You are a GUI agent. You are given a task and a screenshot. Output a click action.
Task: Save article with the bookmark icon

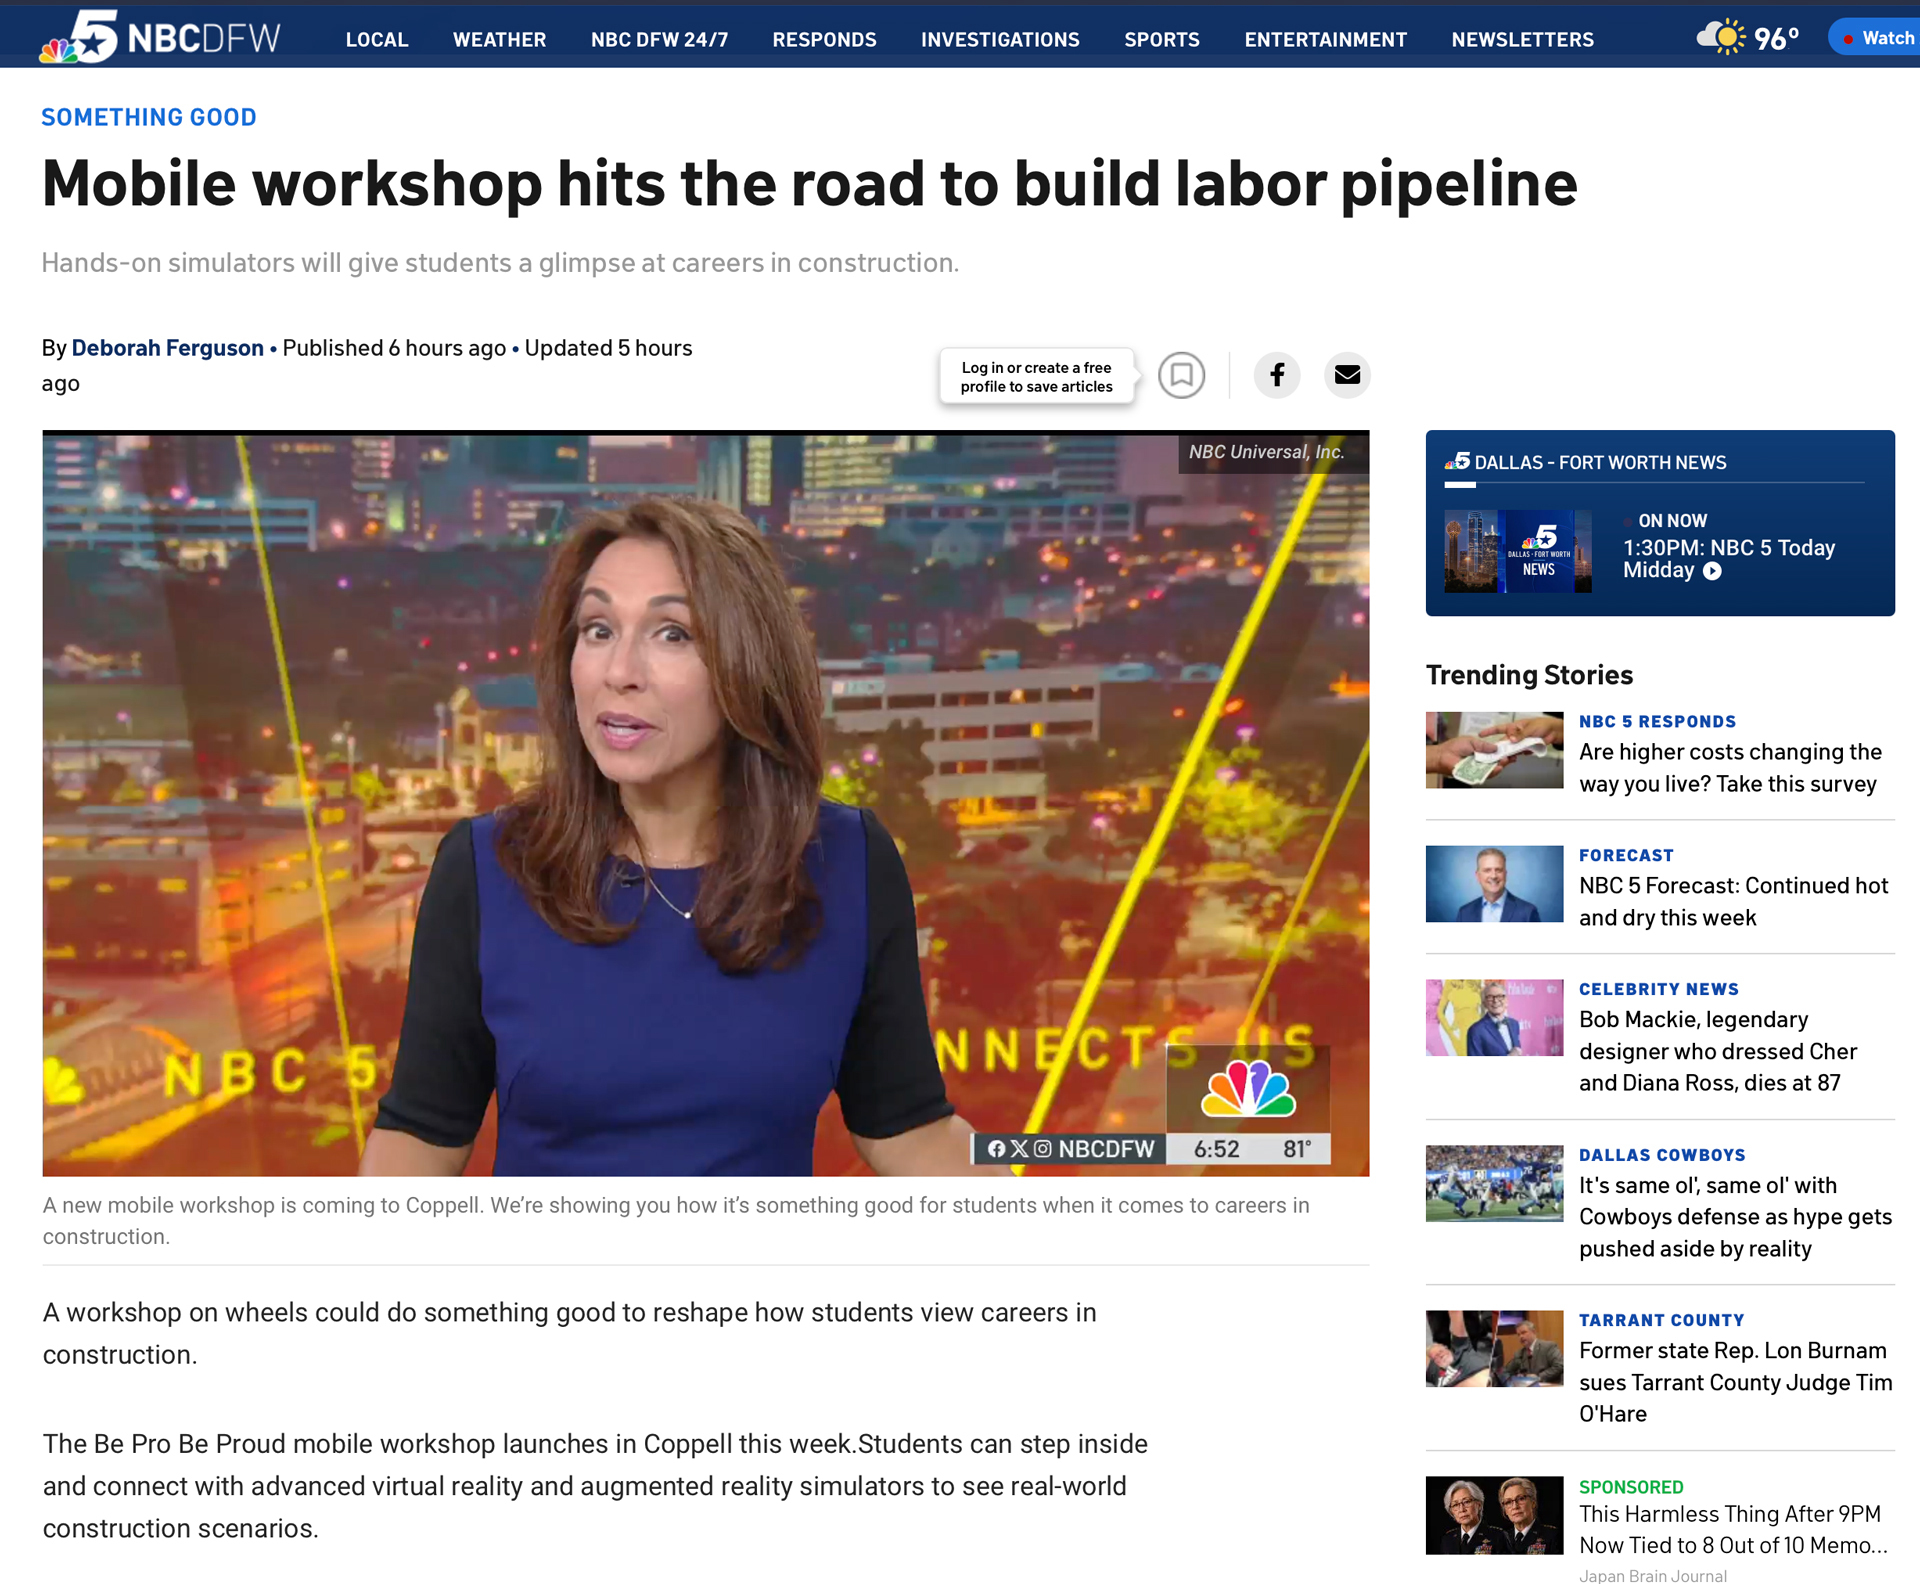coord(1181,375)
